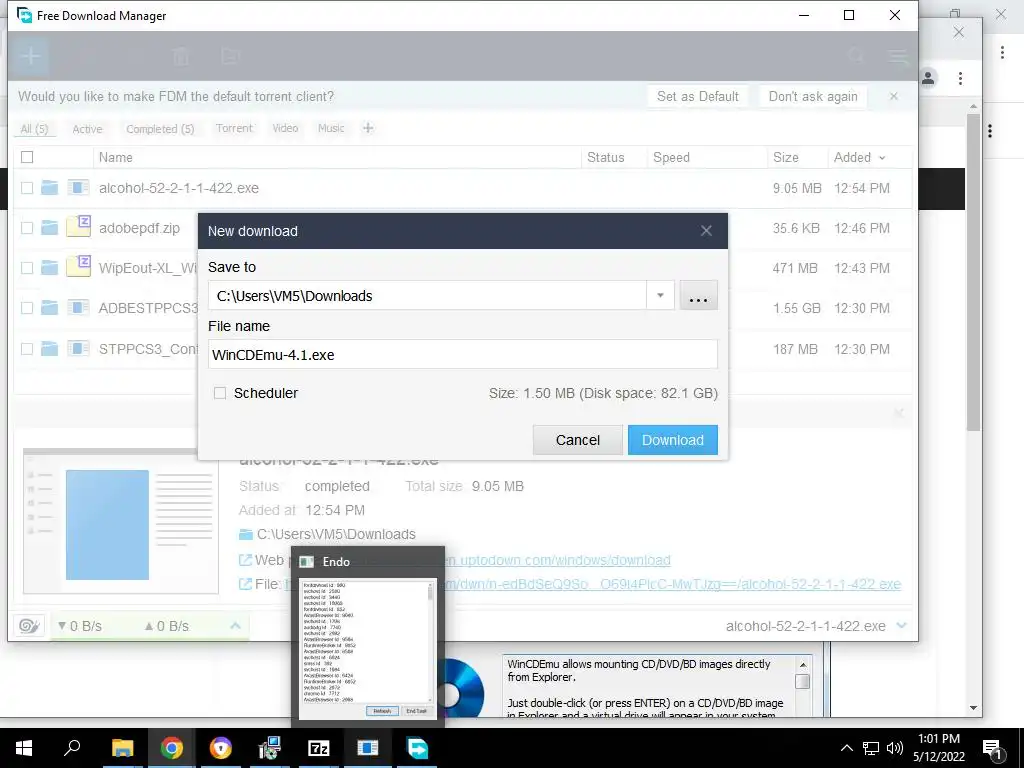Select the All (5) tab
1024x768 pixels.
35,129
